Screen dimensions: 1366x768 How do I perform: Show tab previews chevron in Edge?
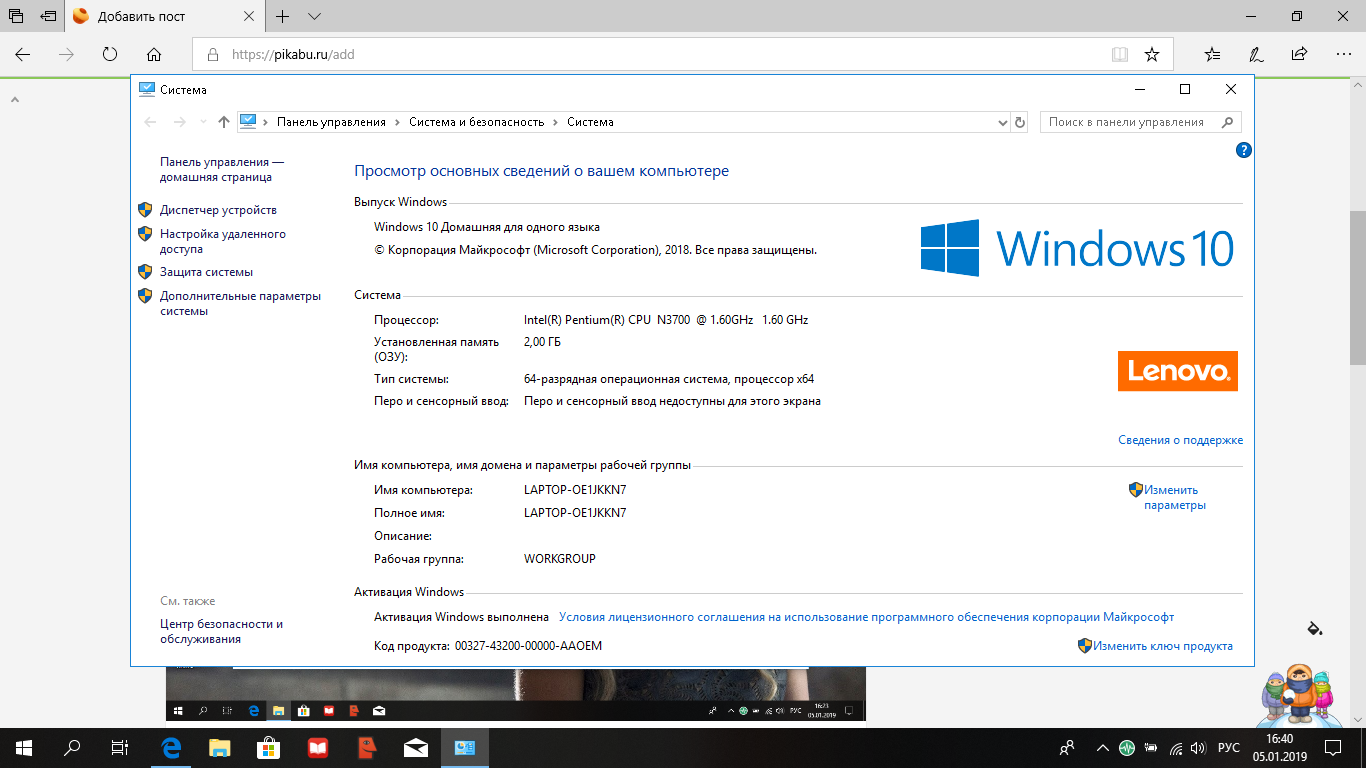click(315, 17)
